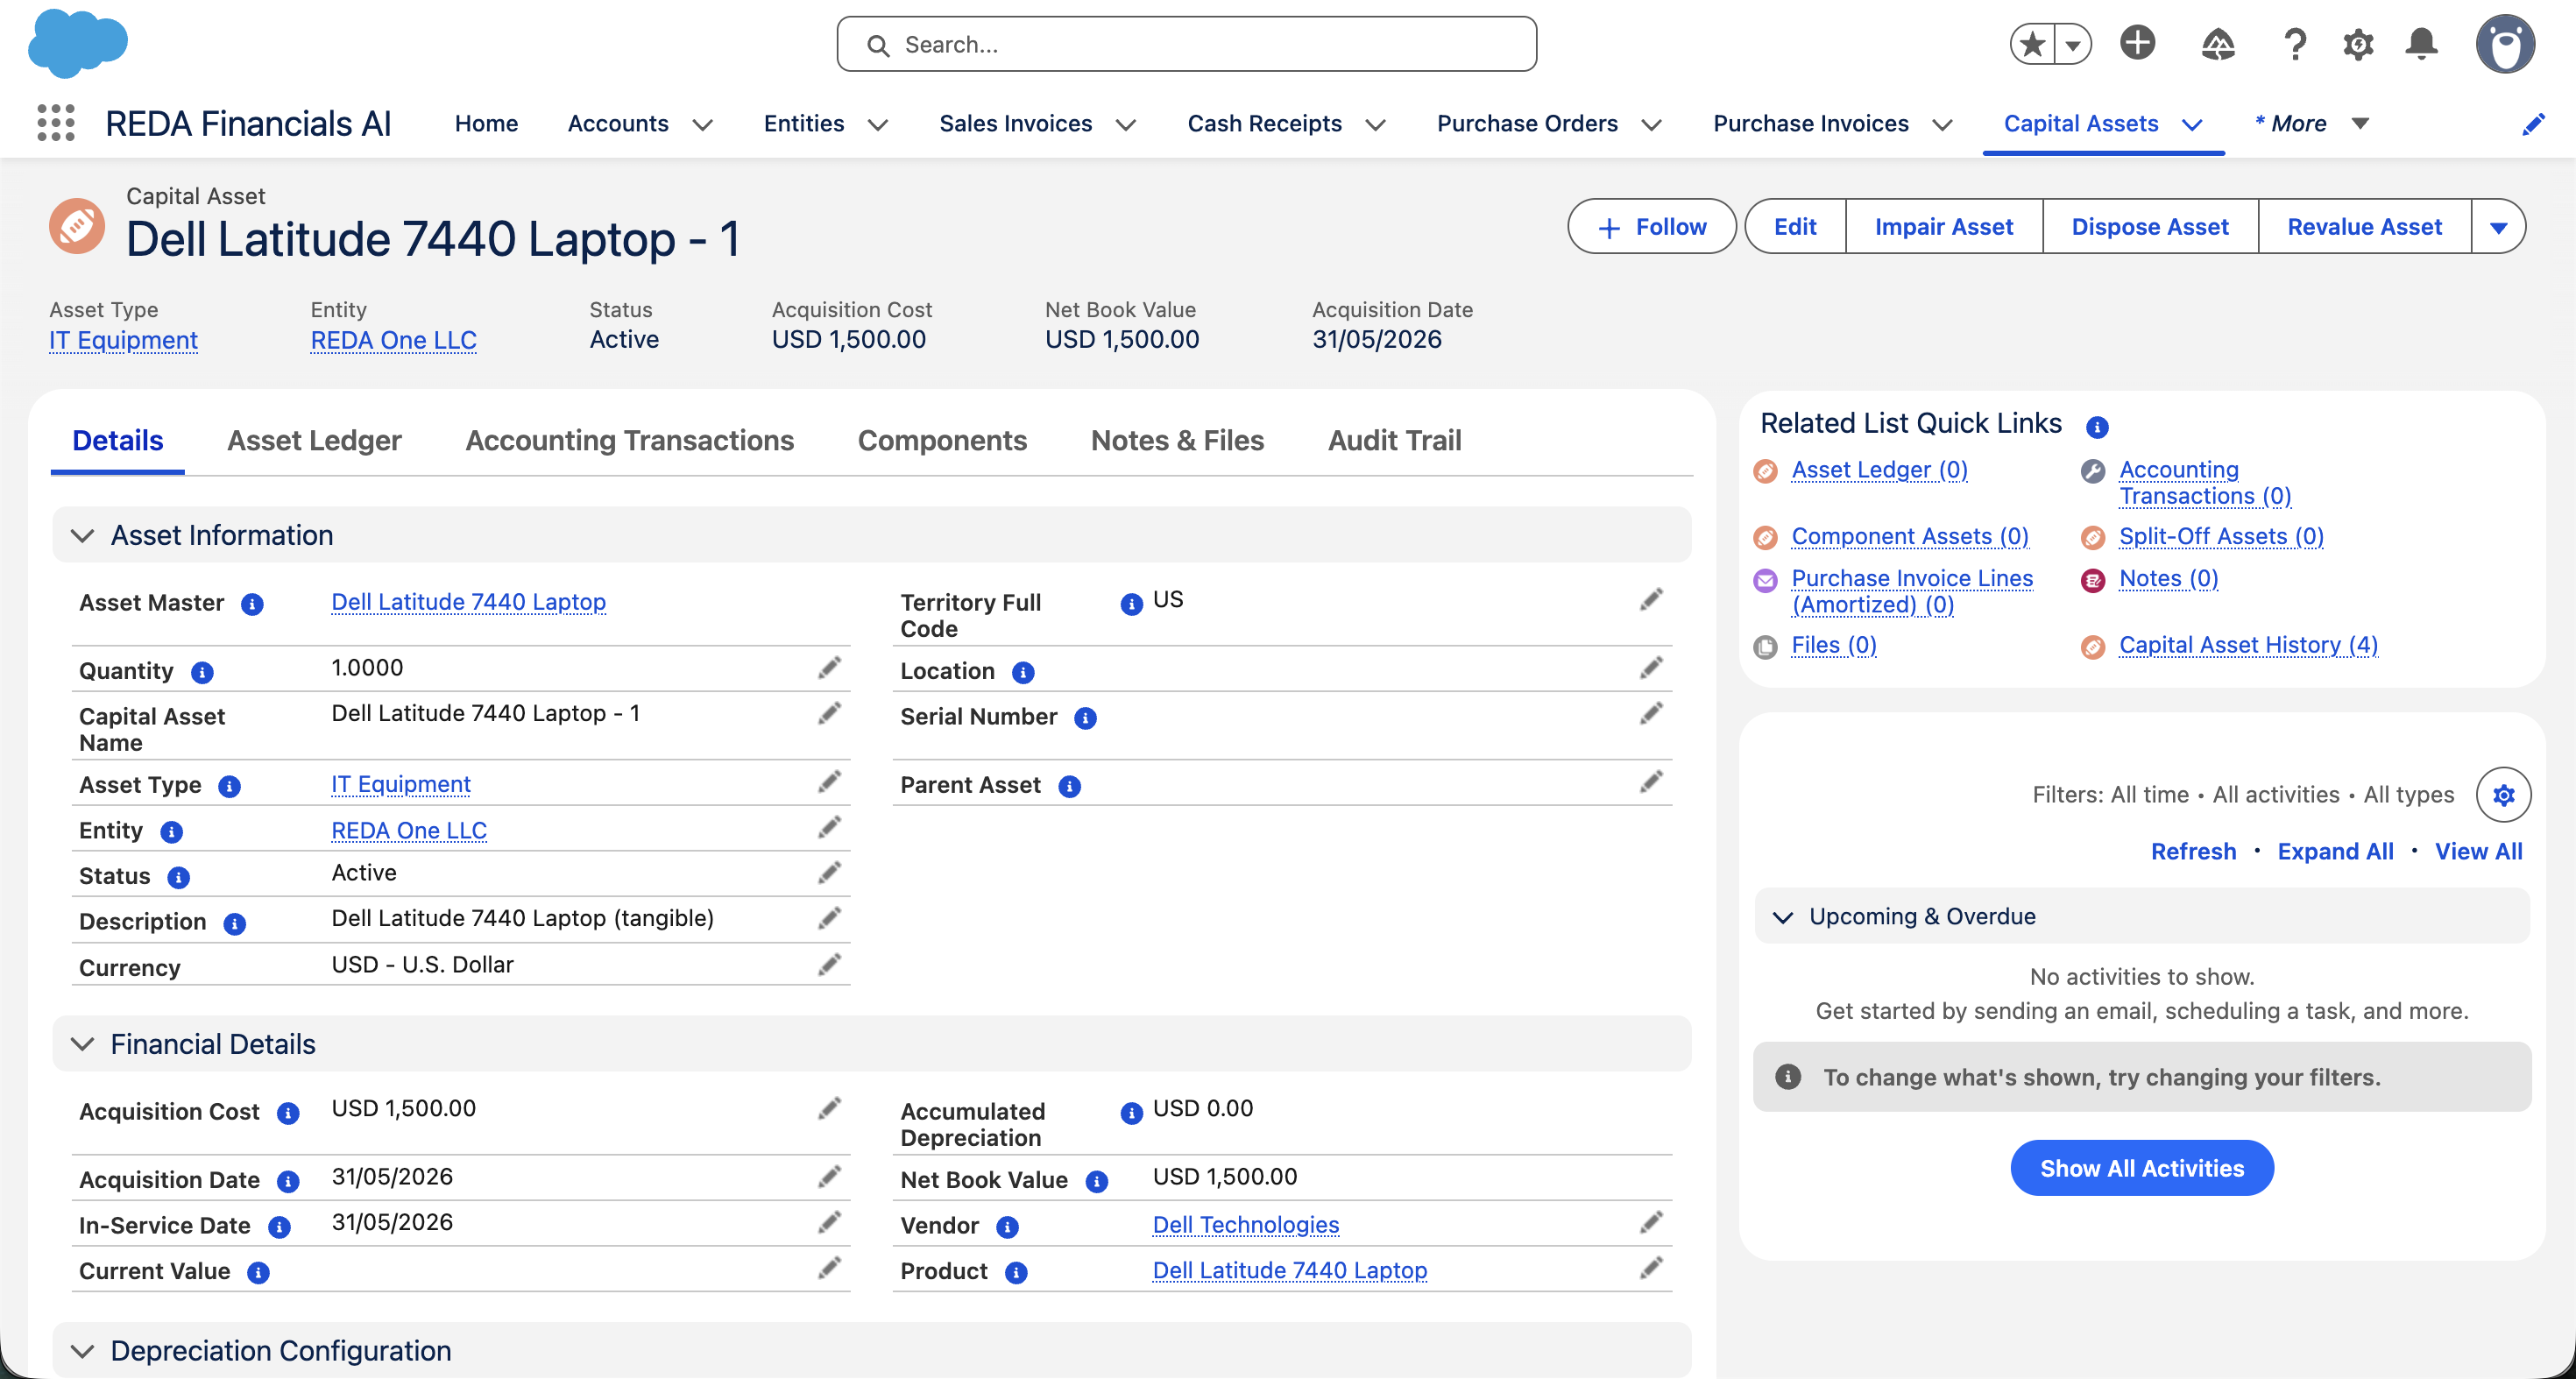Click info icon next to Asset Master
Screen dimensions: 2576x1379
(x=252, y=604)
